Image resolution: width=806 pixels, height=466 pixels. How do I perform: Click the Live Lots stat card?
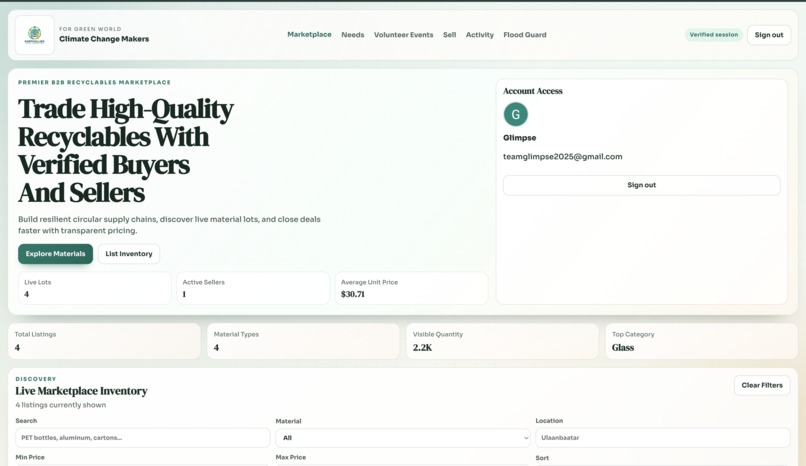[x=95, y=288]
